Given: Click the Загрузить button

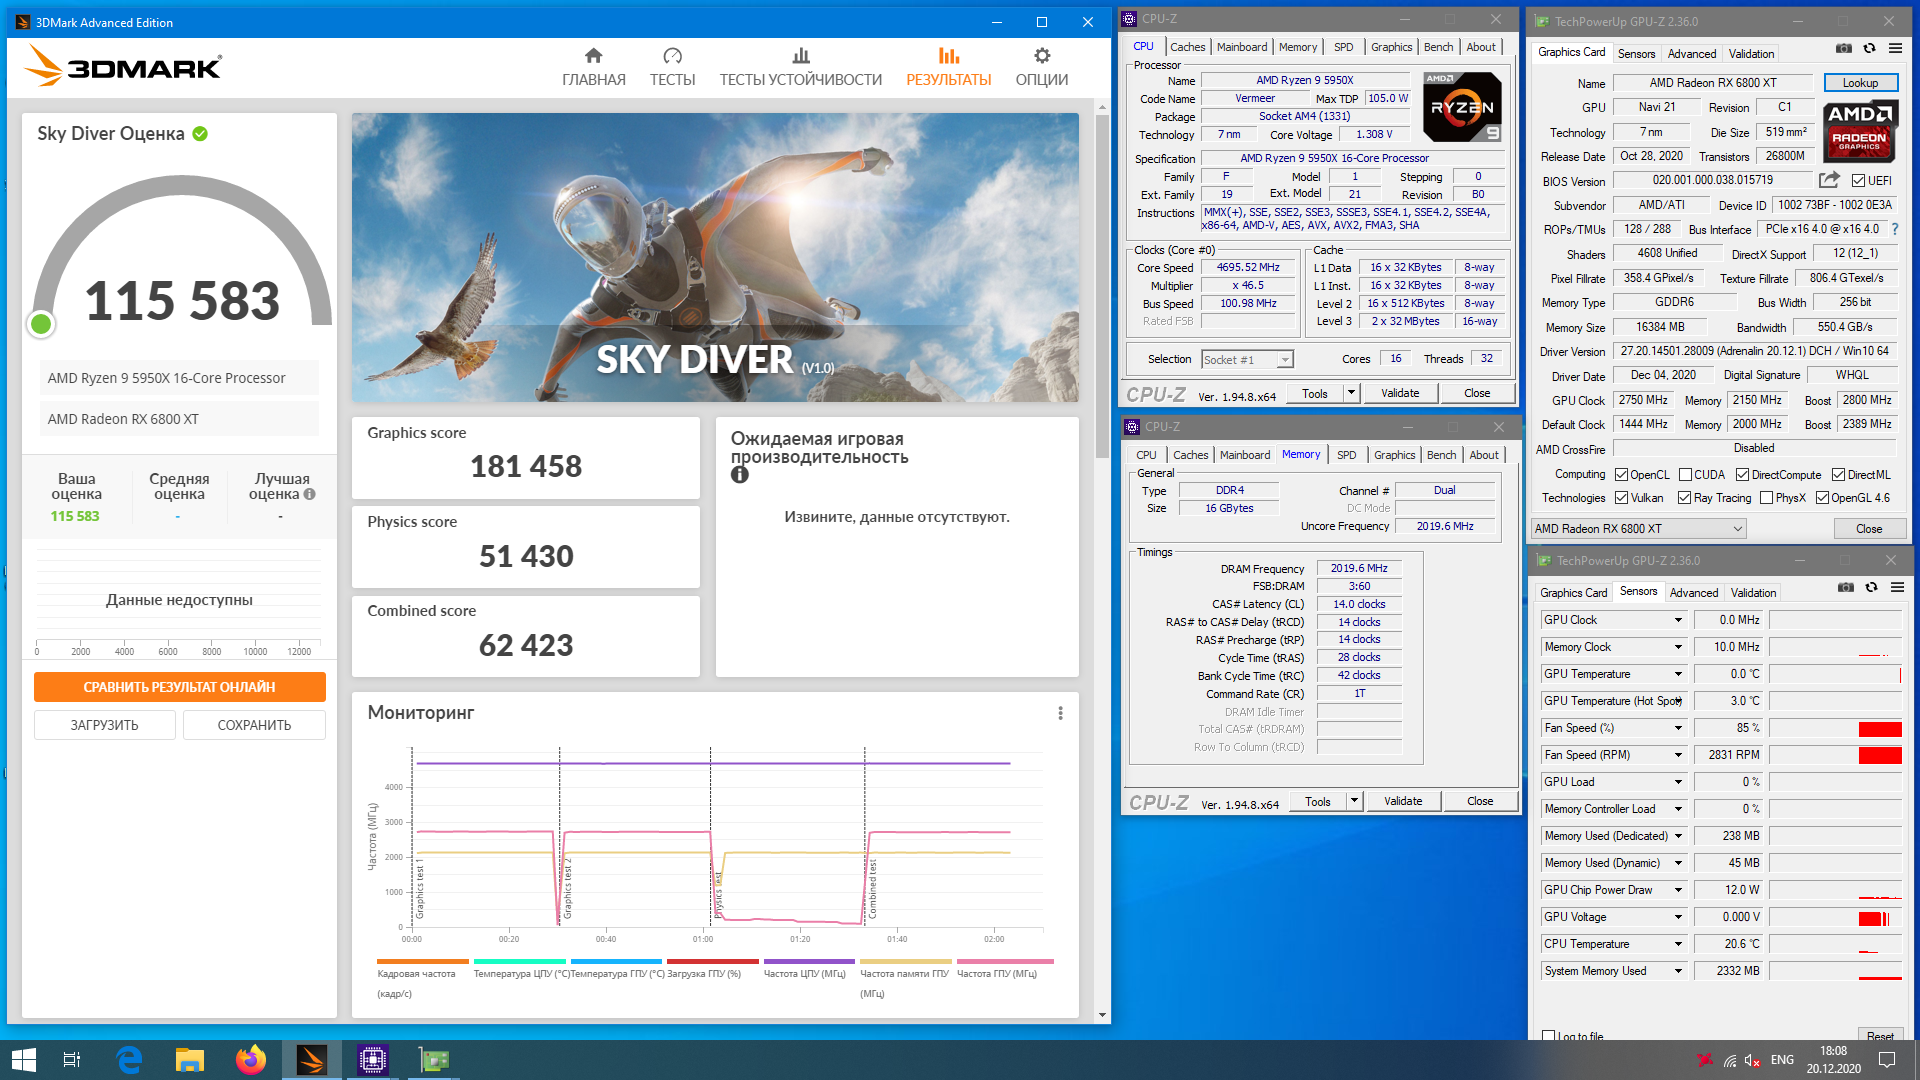Looking at the screenshot, I should point(105,725).
